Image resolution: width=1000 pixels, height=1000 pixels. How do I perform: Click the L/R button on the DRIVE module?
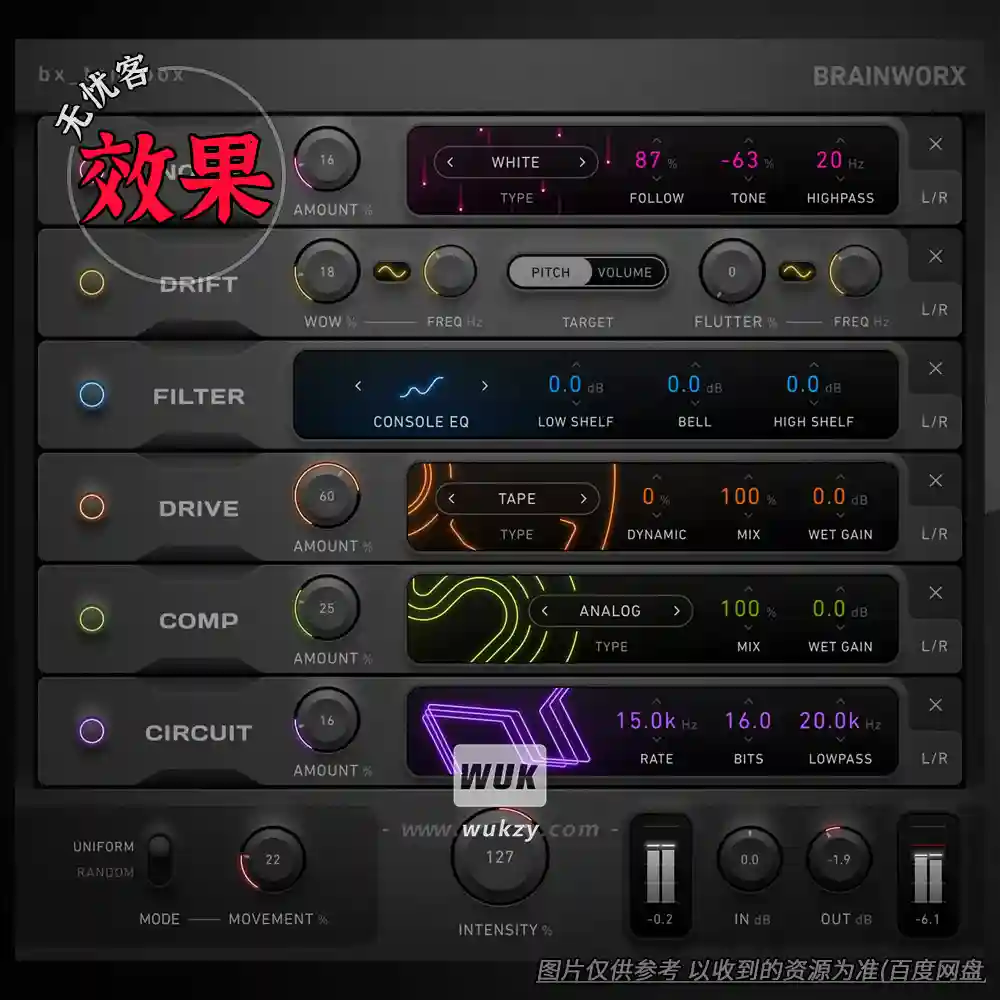[x=933, y=534]
